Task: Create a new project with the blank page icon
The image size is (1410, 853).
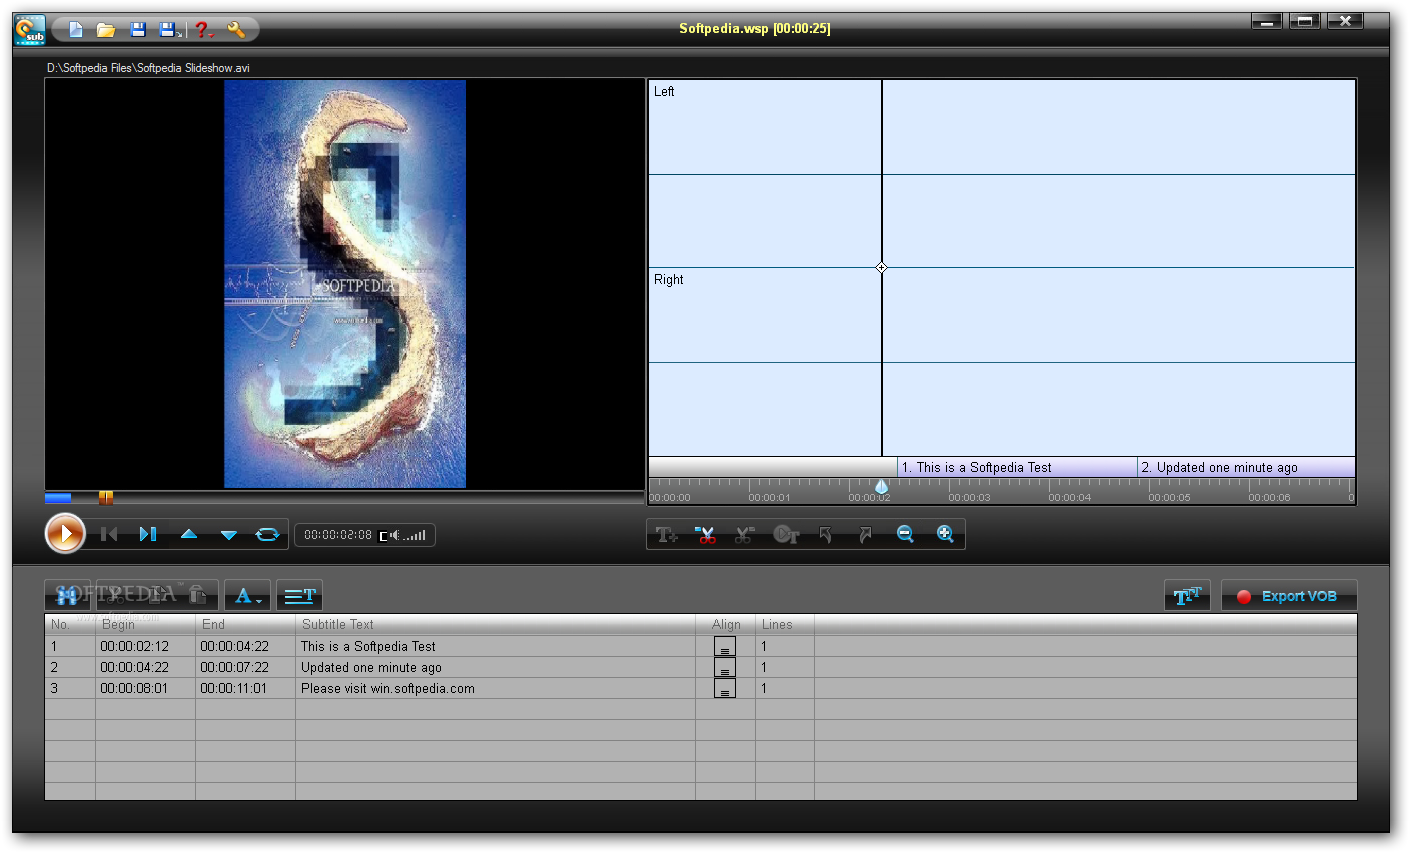Action: tap(76, 30)
